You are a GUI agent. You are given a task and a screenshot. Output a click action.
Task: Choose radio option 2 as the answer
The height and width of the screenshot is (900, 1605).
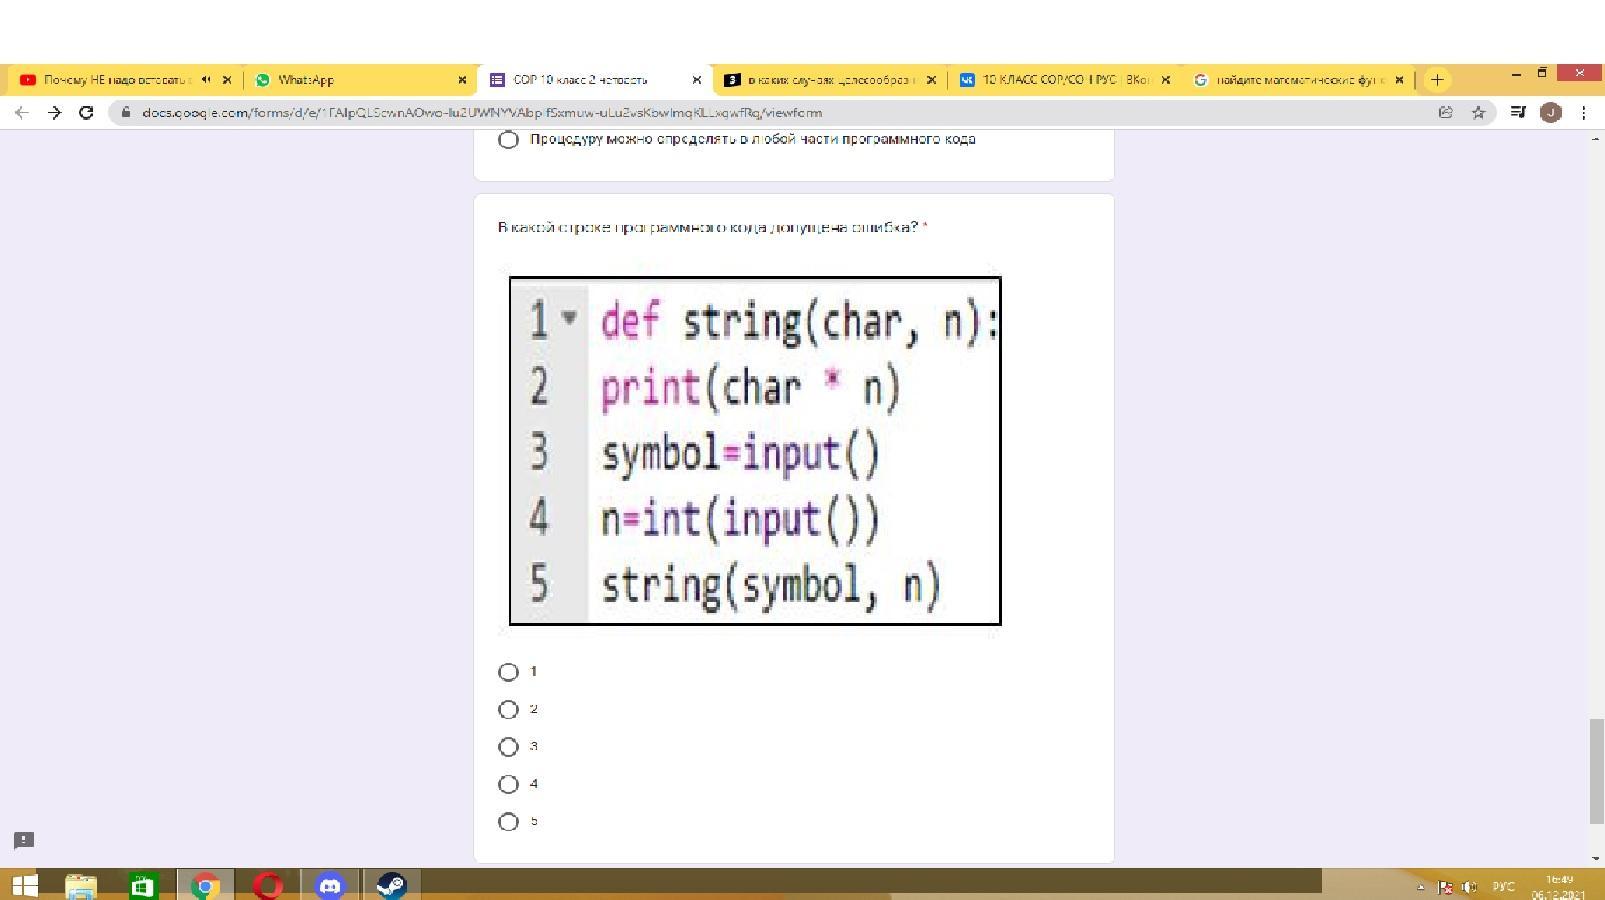tap(508, 710)
